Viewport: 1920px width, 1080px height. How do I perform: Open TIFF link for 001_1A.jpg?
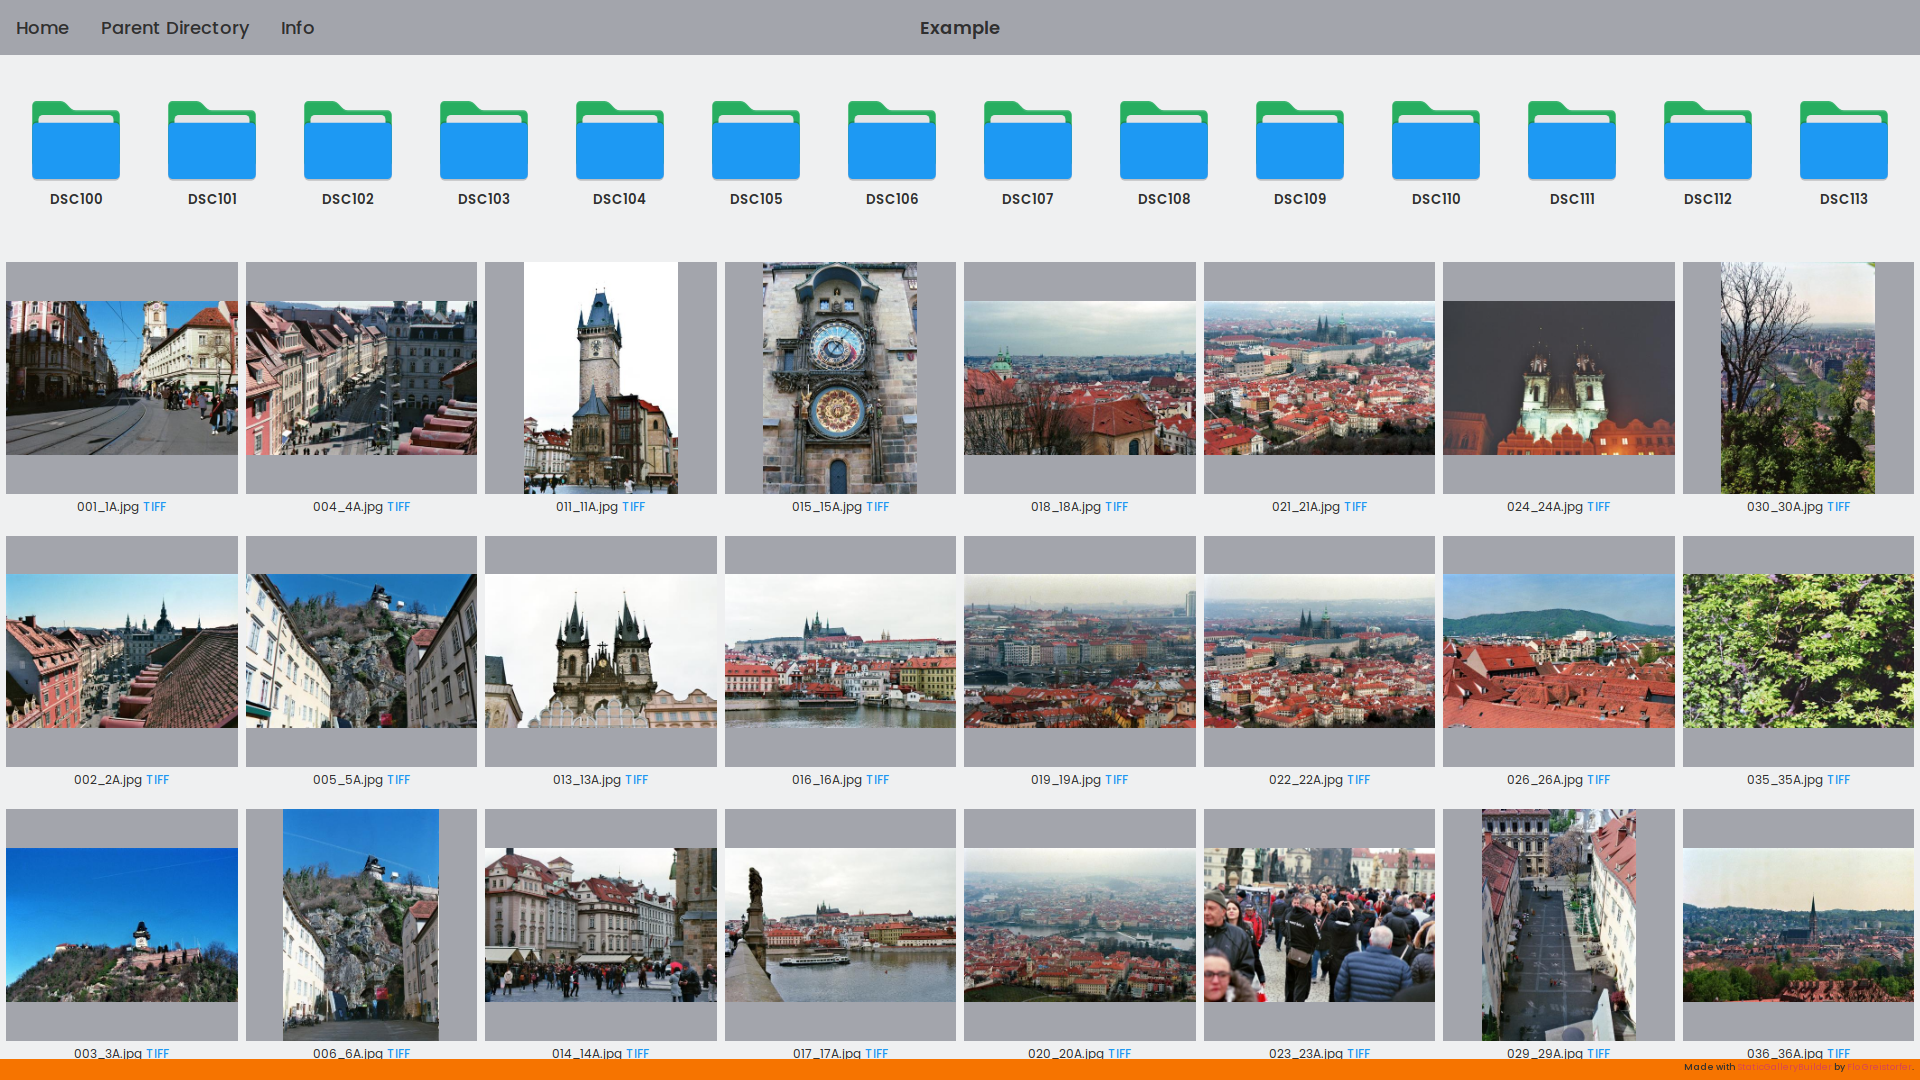[x=155, y=507]
